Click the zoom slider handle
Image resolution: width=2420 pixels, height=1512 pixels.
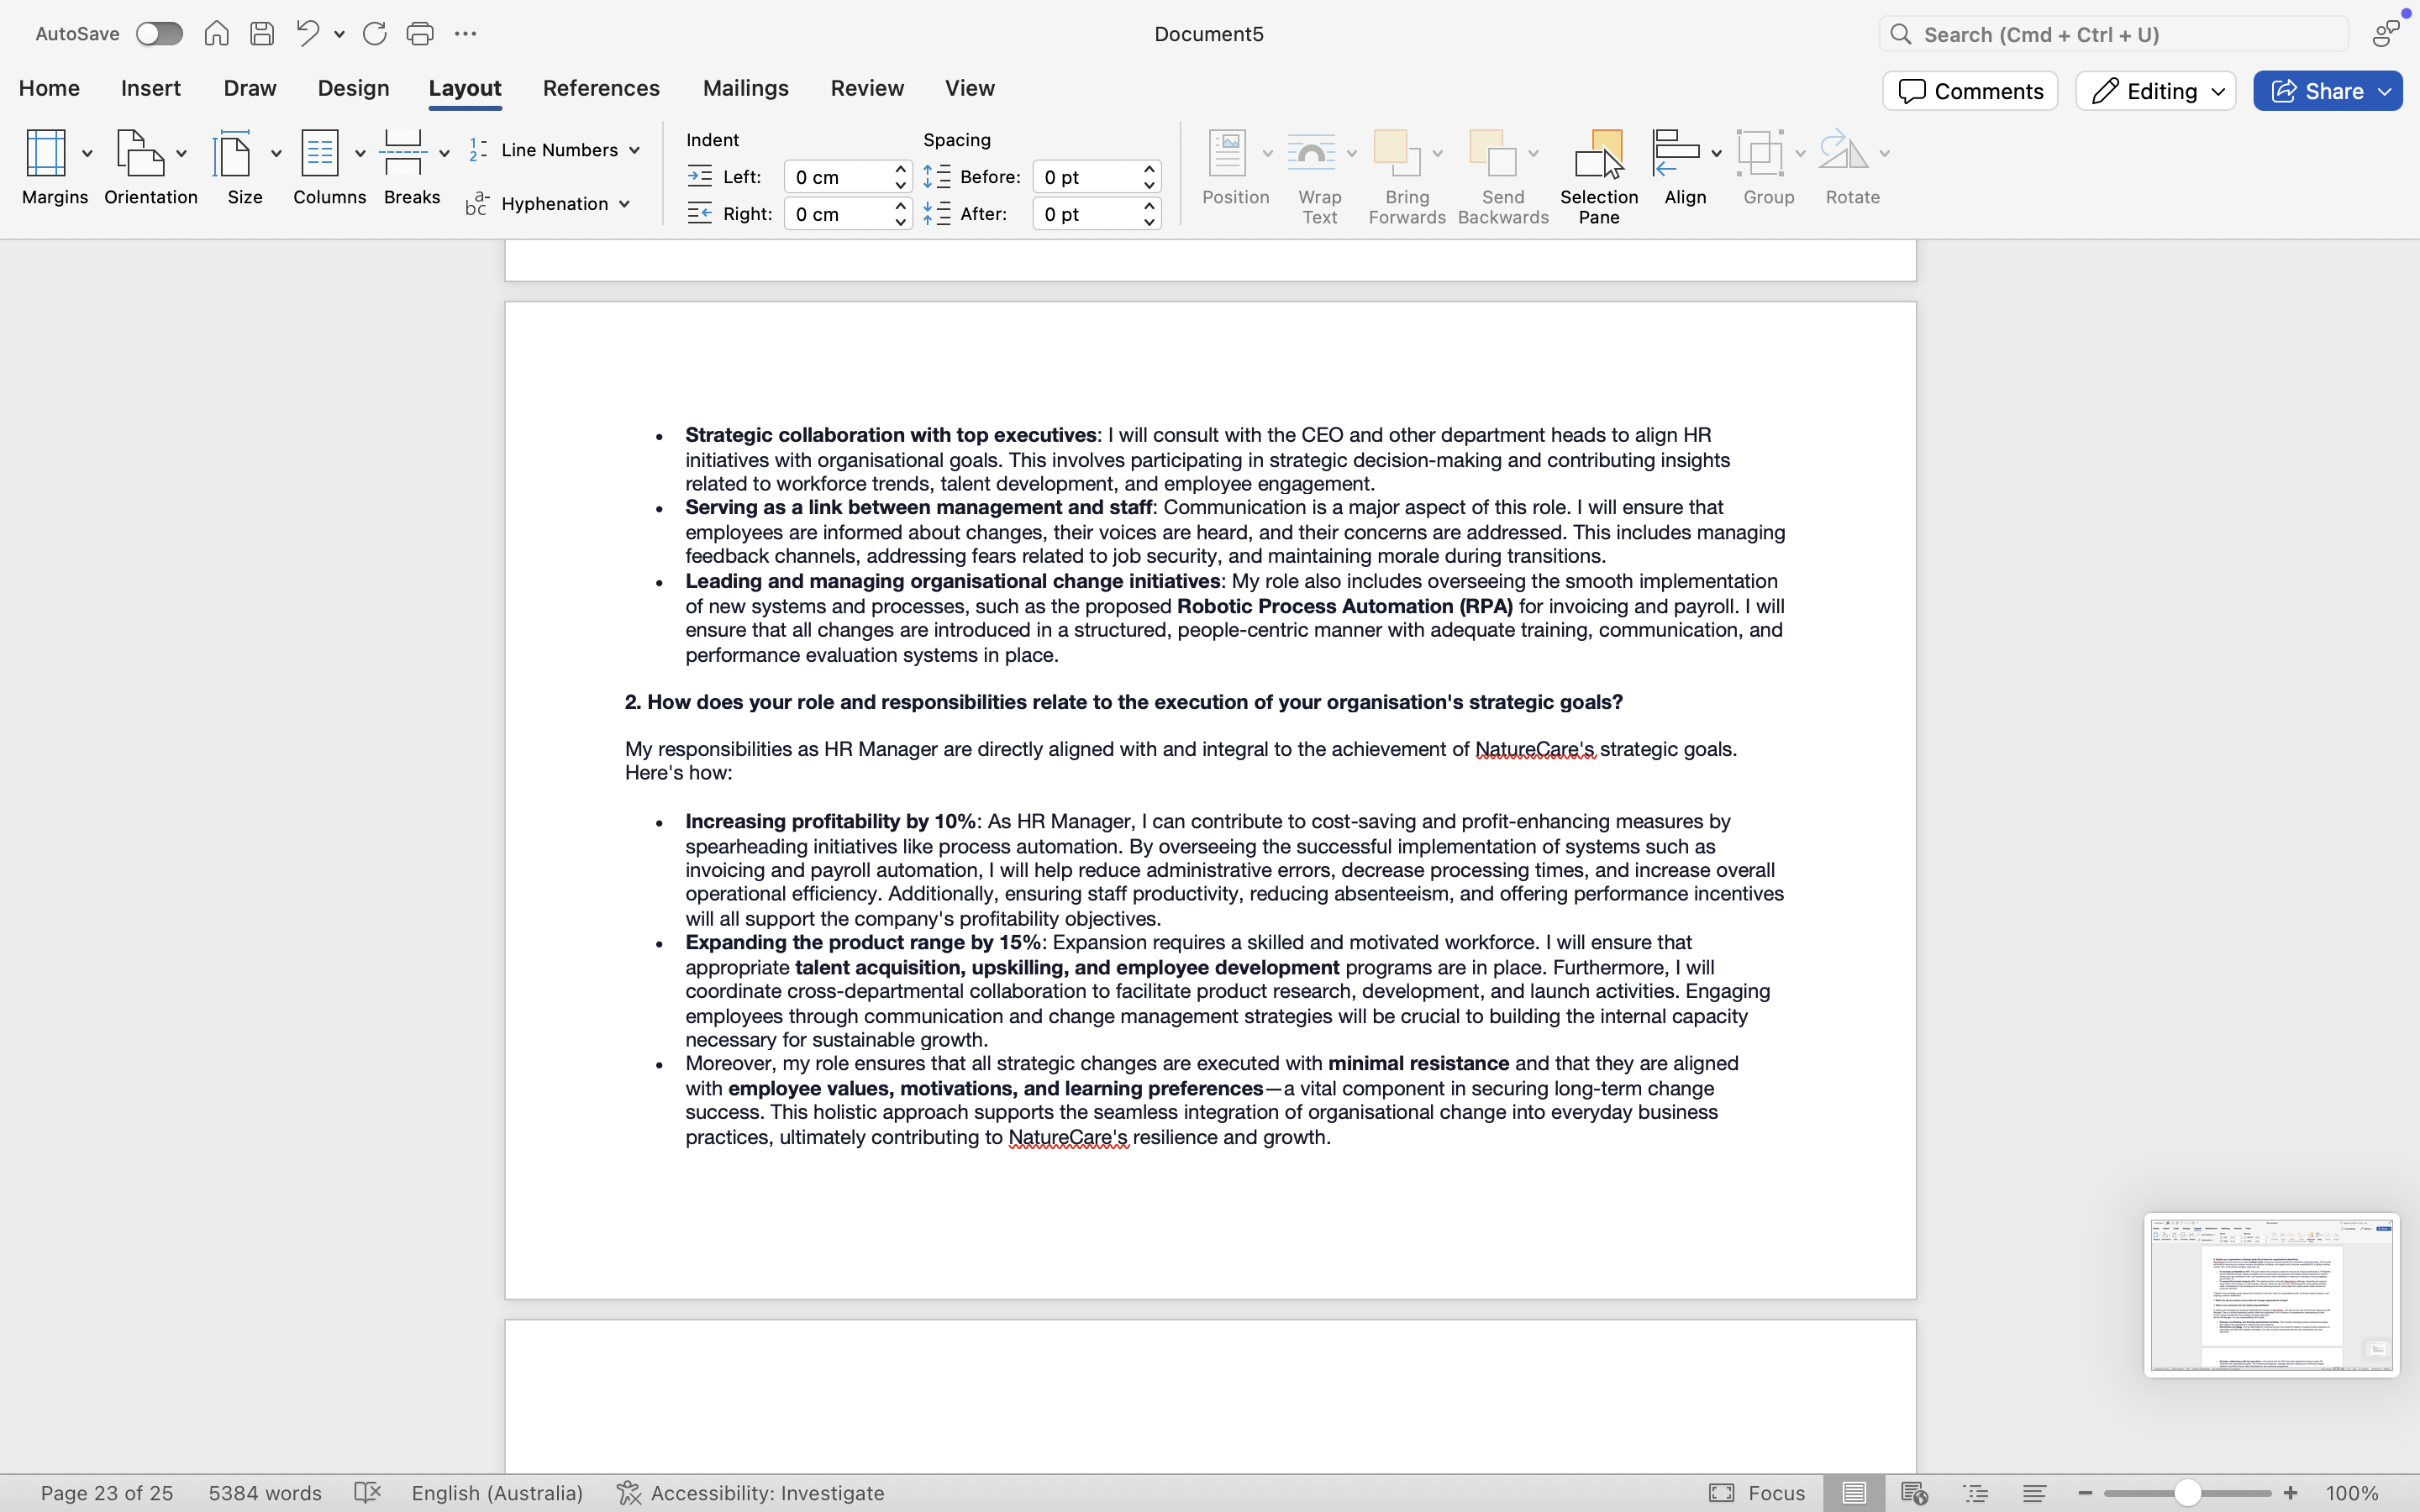coord(2187,1493)
